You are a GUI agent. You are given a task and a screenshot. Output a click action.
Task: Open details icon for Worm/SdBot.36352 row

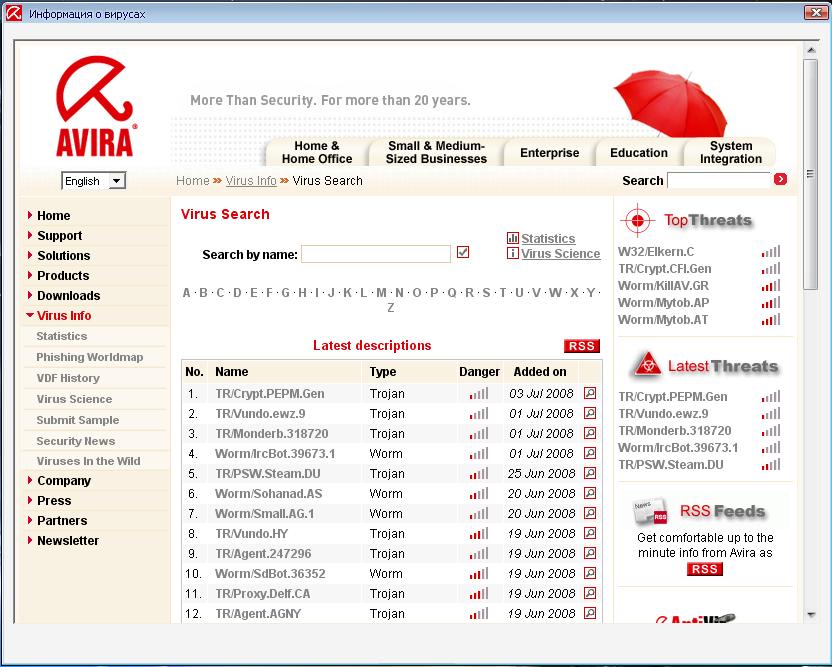pyautogui.click(x=590, y=573)
